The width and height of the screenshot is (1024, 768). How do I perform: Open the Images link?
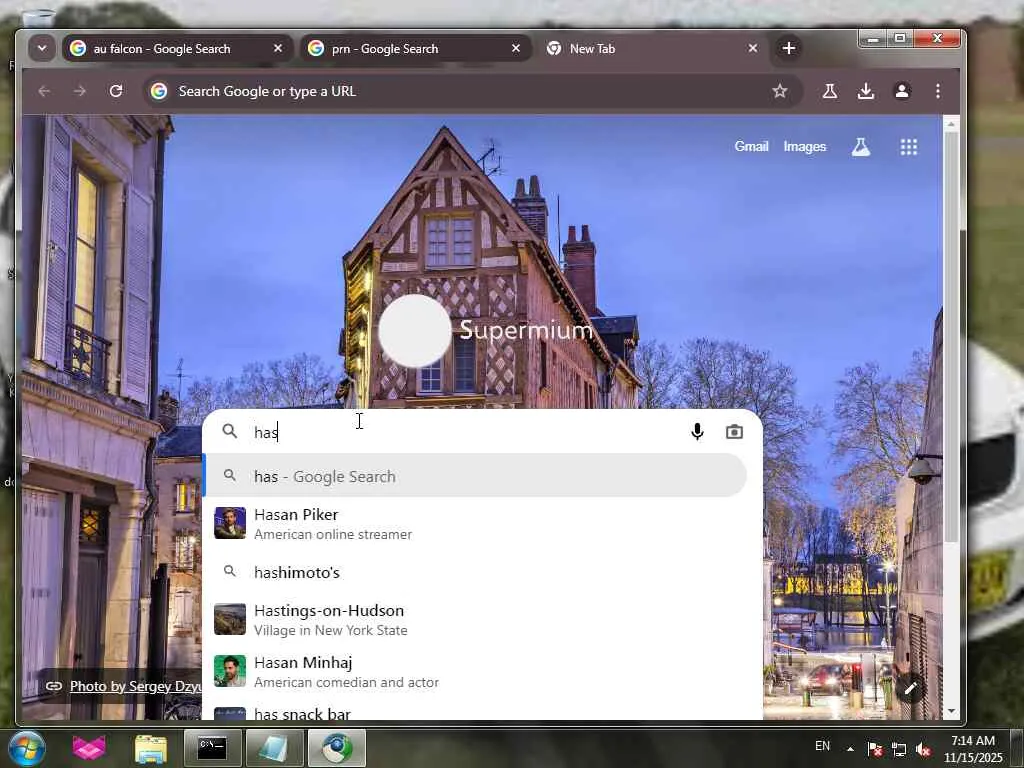[805, 146]
